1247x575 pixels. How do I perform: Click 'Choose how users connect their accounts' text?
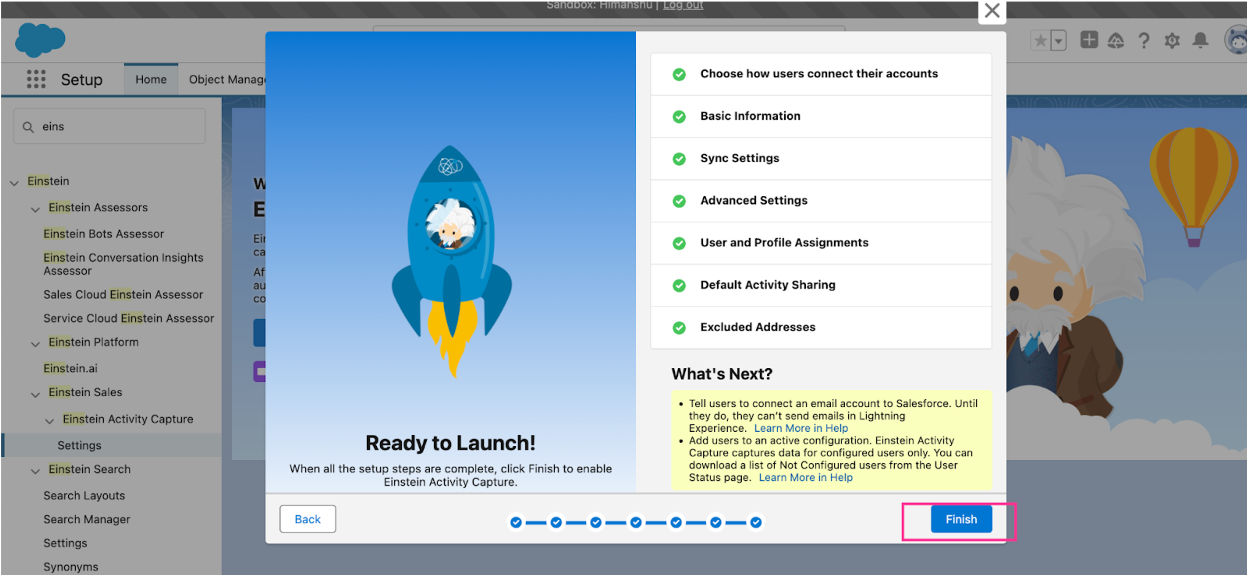point(819,74)
